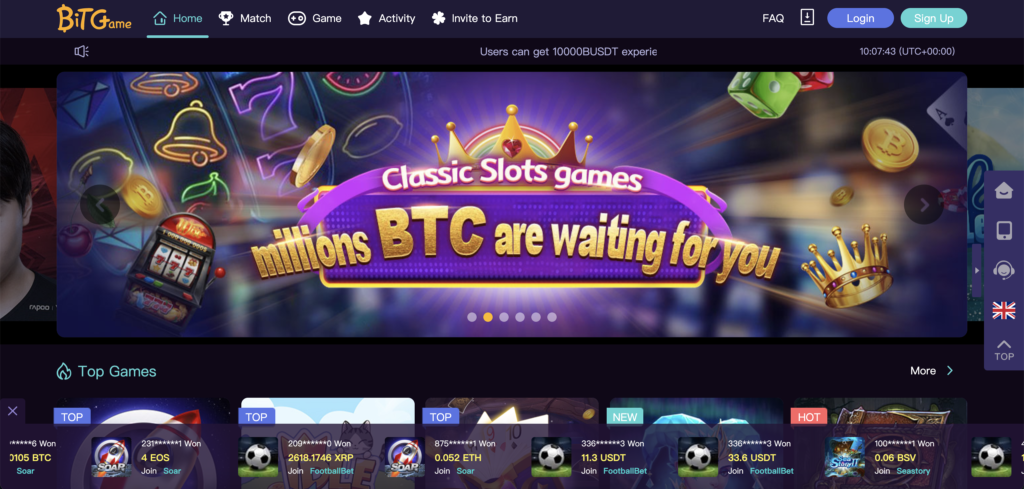Close the winners ticker bar
The image size is (1024, 489).
click(x=12, y=411)
